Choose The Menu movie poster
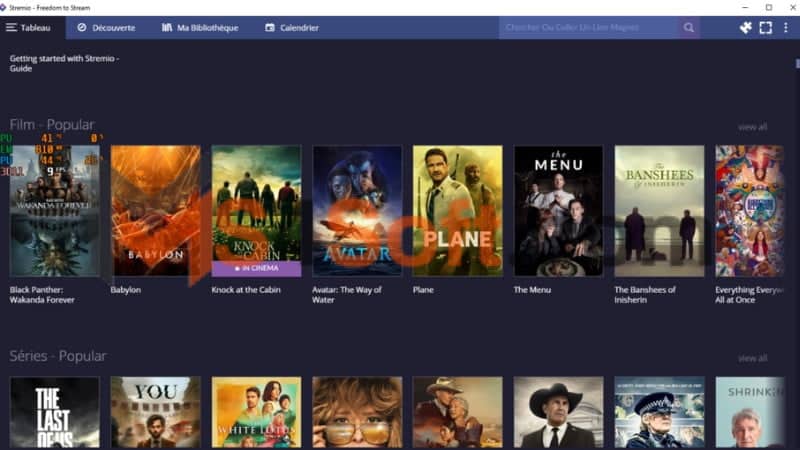This screenshot has height=450, width=800. [x=559, y=211]
